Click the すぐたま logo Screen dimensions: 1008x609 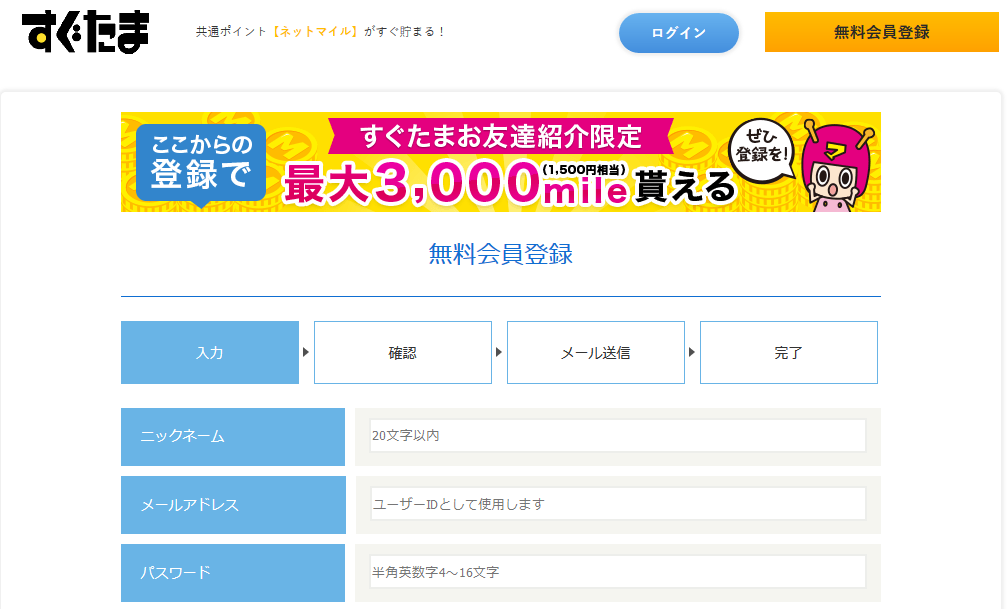86,32
